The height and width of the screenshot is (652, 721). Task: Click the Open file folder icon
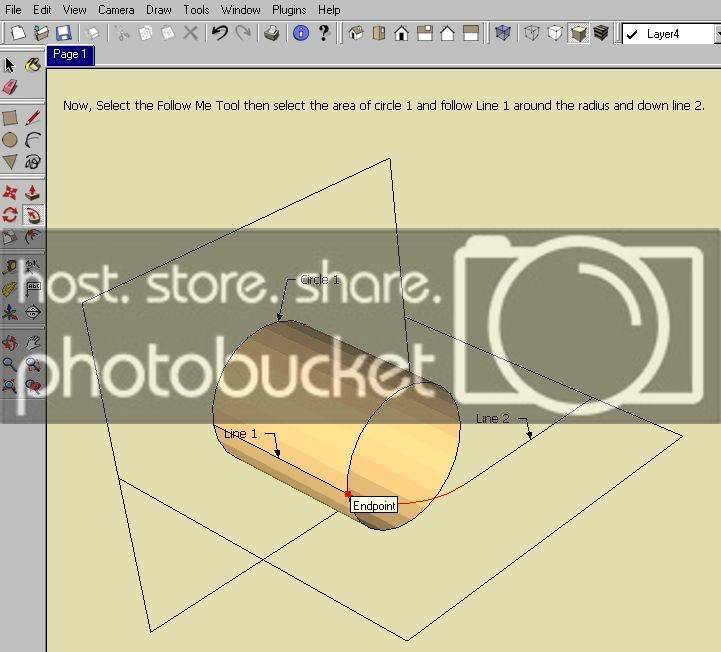click(x=40, y=33)
